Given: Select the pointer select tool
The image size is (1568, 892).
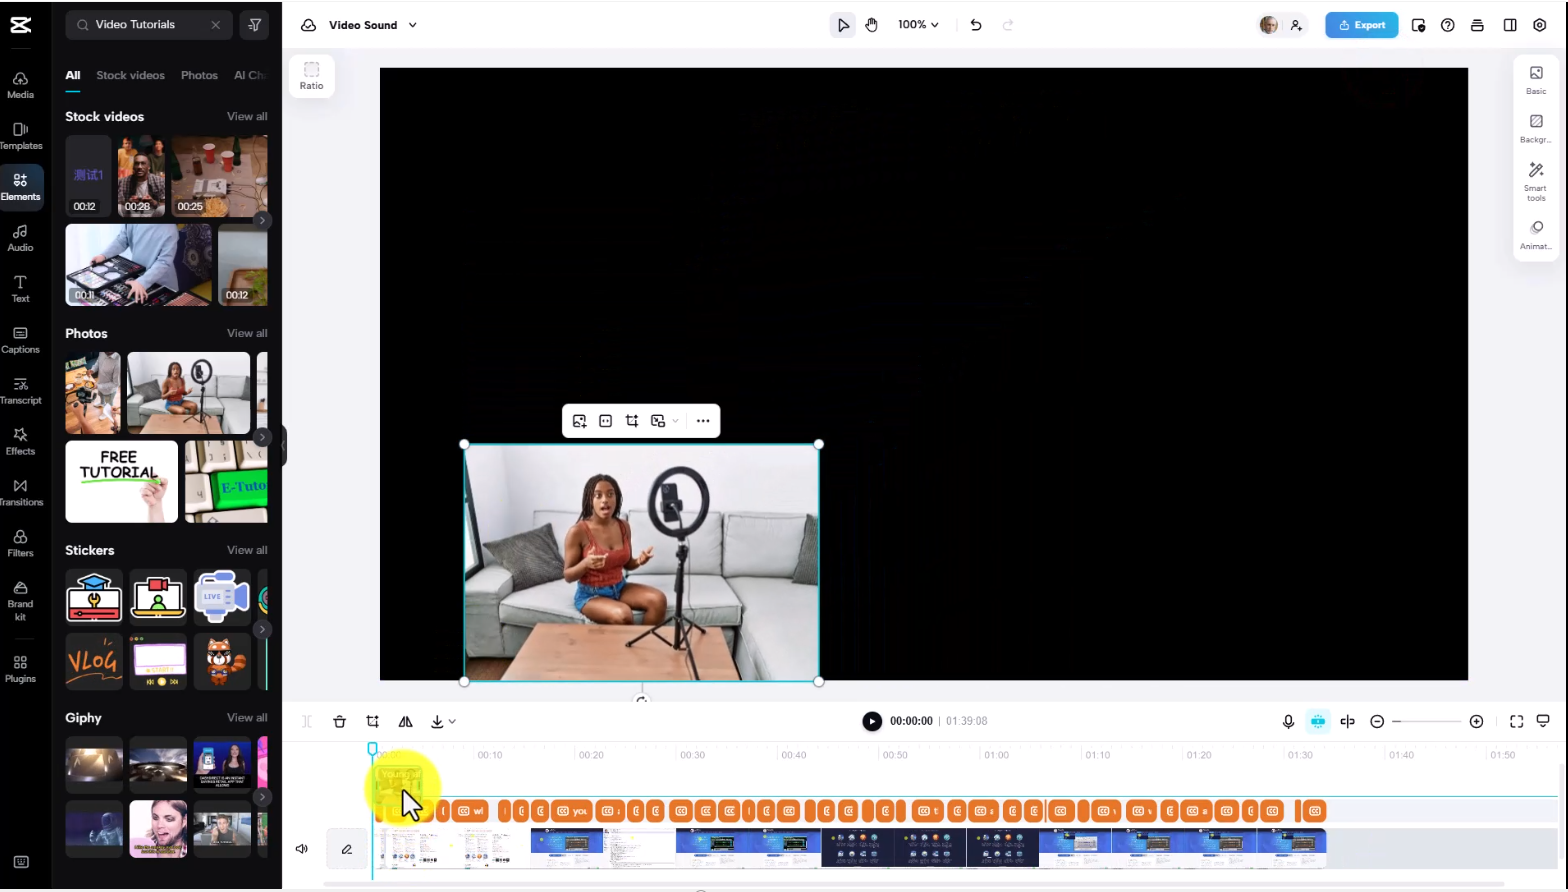Looking at the screenshot, I should pos(843,25).
